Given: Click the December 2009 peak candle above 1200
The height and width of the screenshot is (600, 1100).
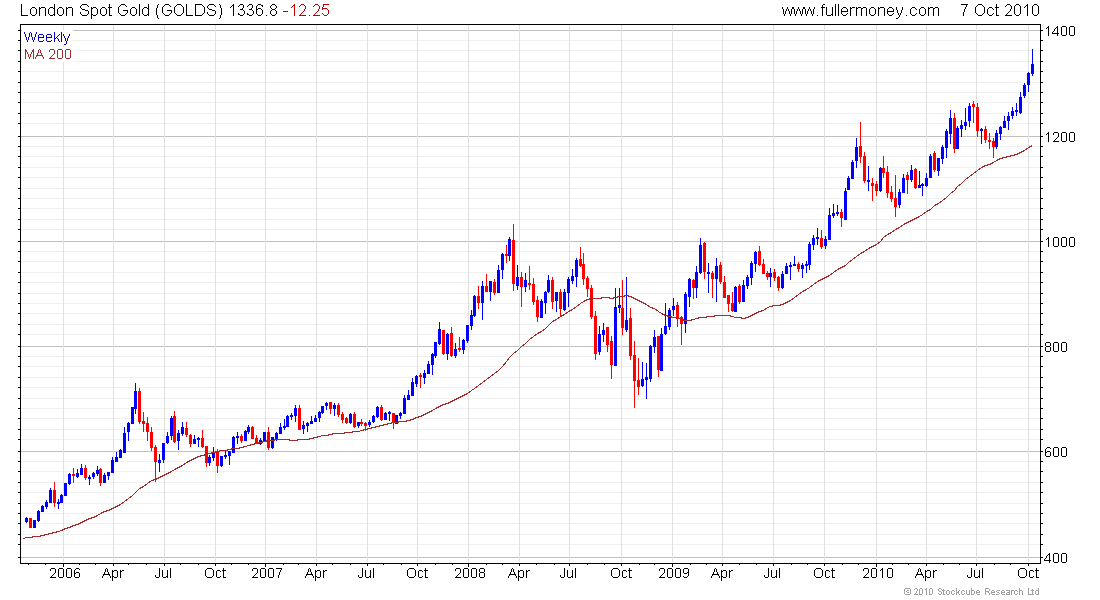Looking at the screenshot, I should (x=860, y=144).
